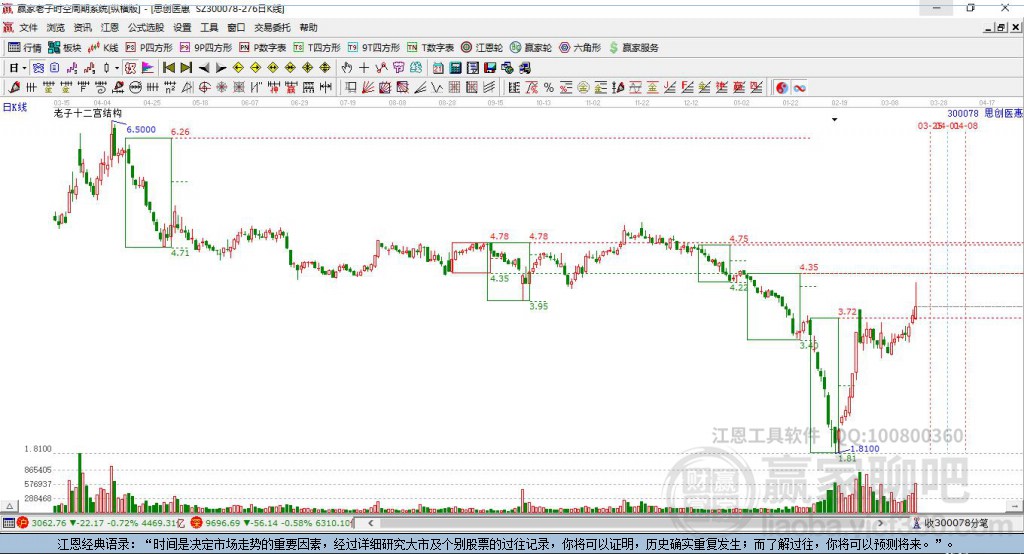Select the percent retracement tool

(x=549, y=88)
